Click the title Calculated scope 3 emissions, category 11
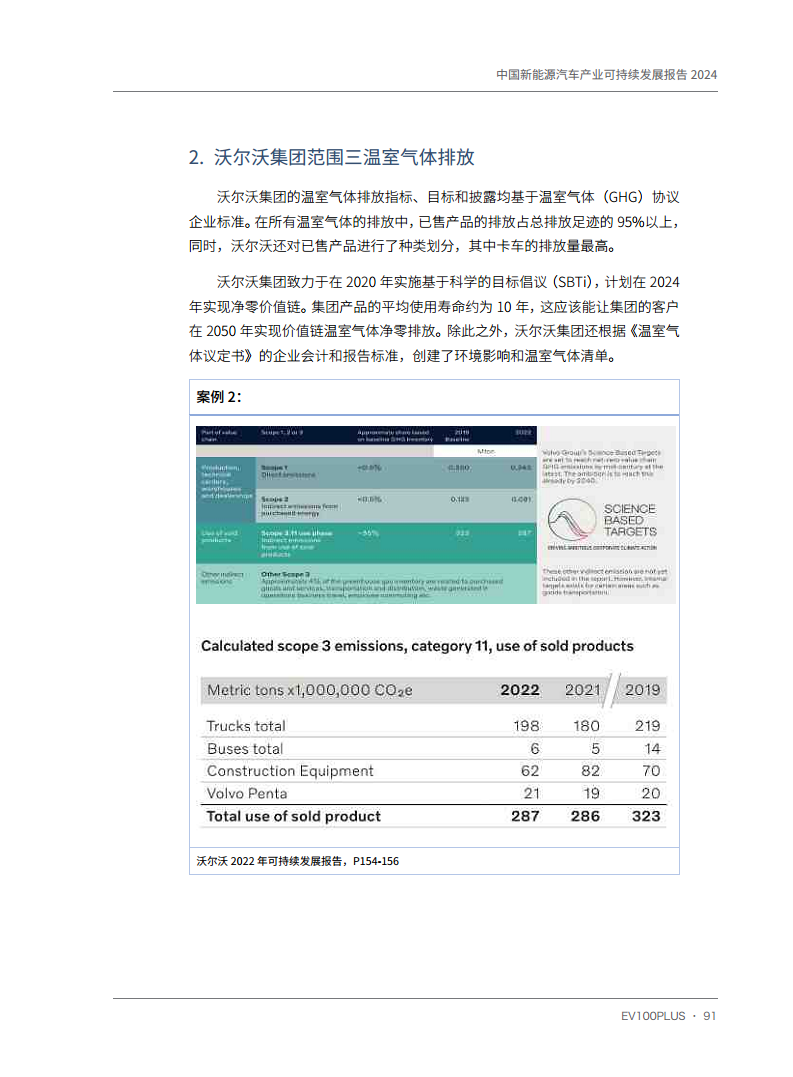The height and width of the screenshot is (1077, 793). (x=417, y=646)
